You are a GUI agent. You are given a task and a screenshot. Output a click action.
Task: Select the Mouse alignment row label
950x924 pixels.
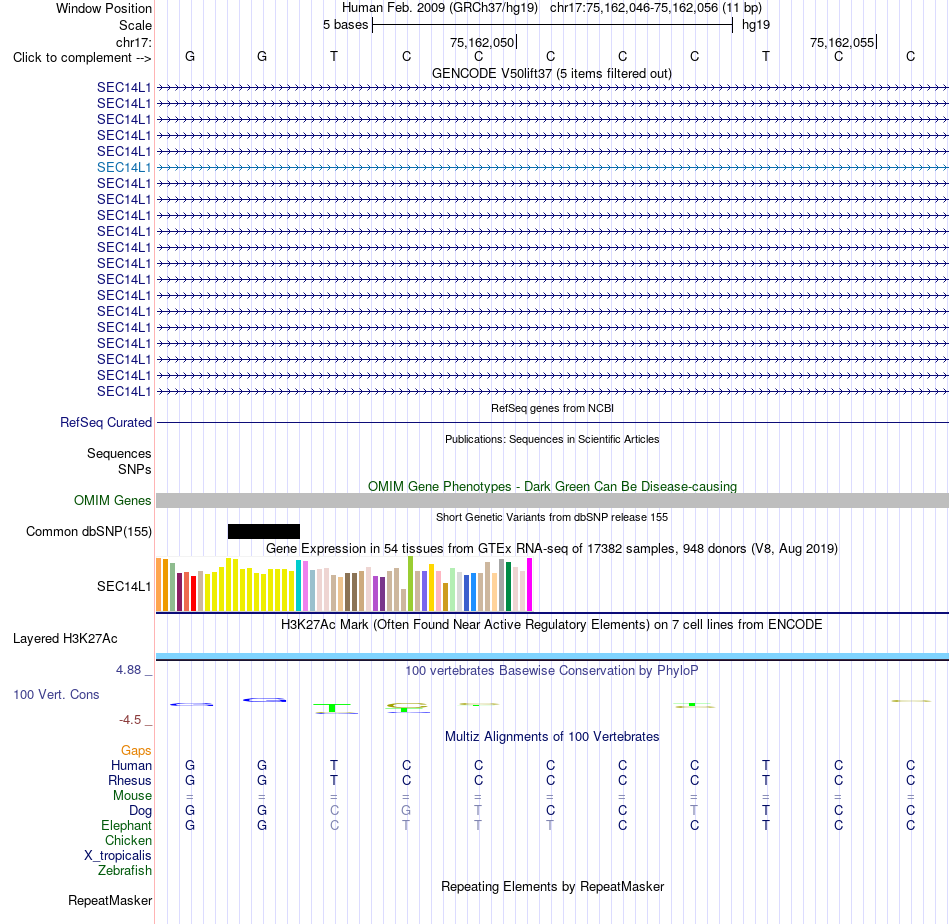click(132, 796)
